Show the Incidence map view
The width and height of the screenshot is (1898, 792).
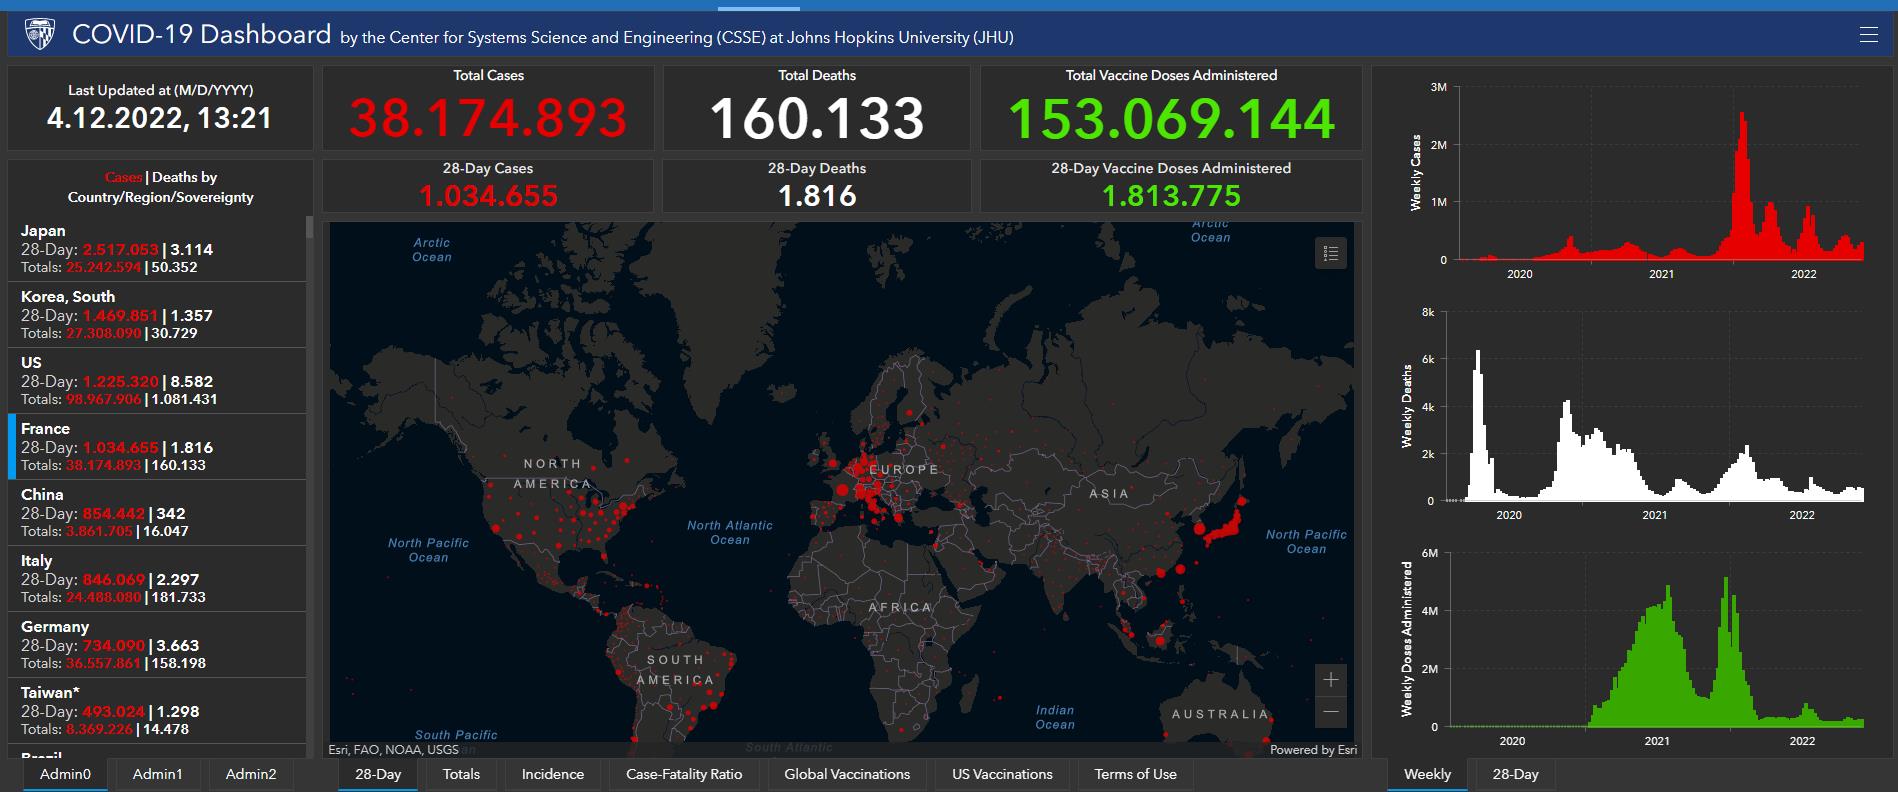552,774
